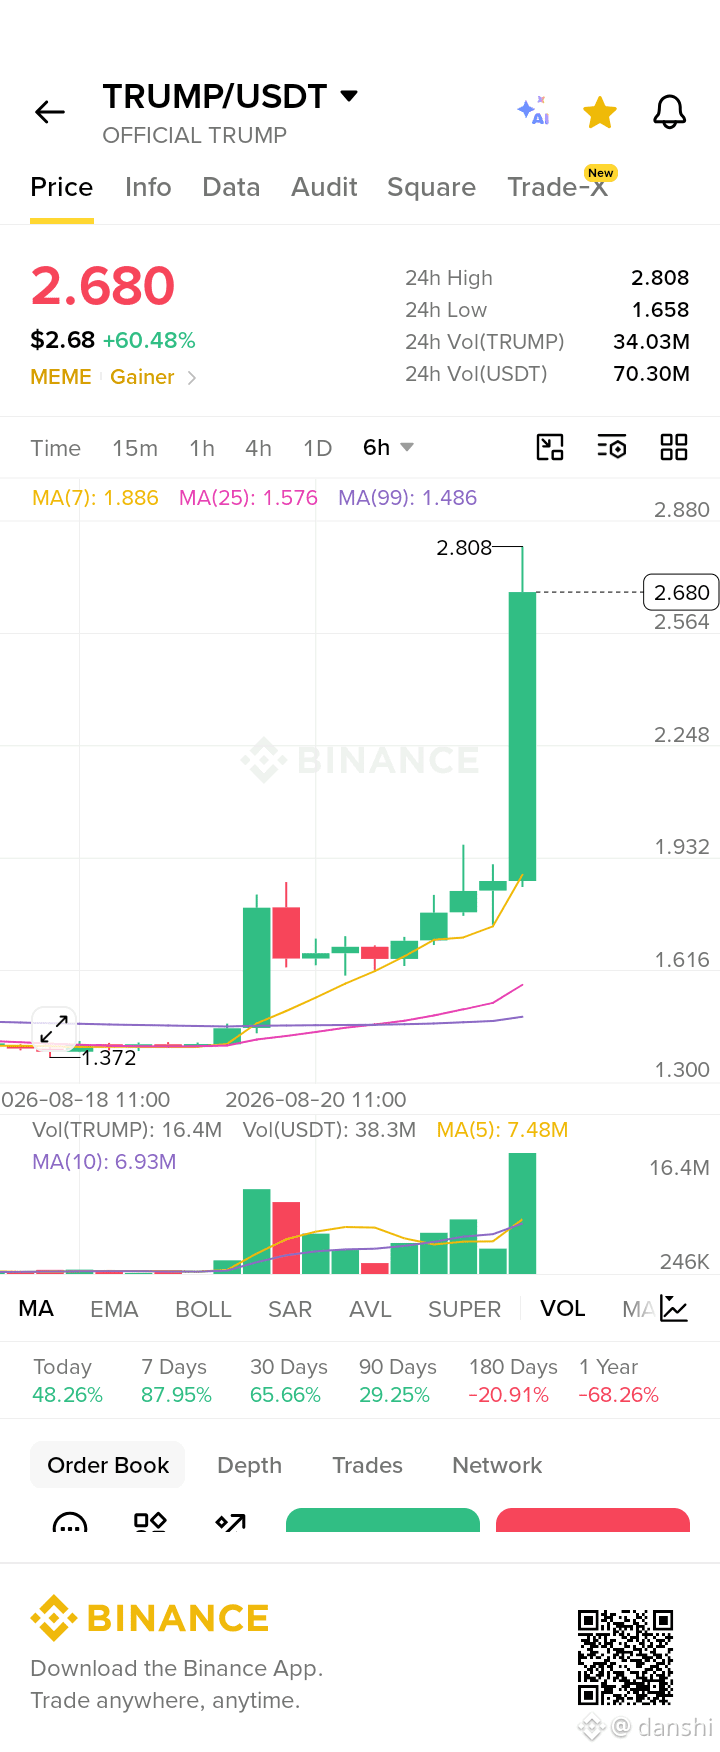Screen dimensions: 720x1752
Task: Select the Order Book tab
Action: point(108,1465)
